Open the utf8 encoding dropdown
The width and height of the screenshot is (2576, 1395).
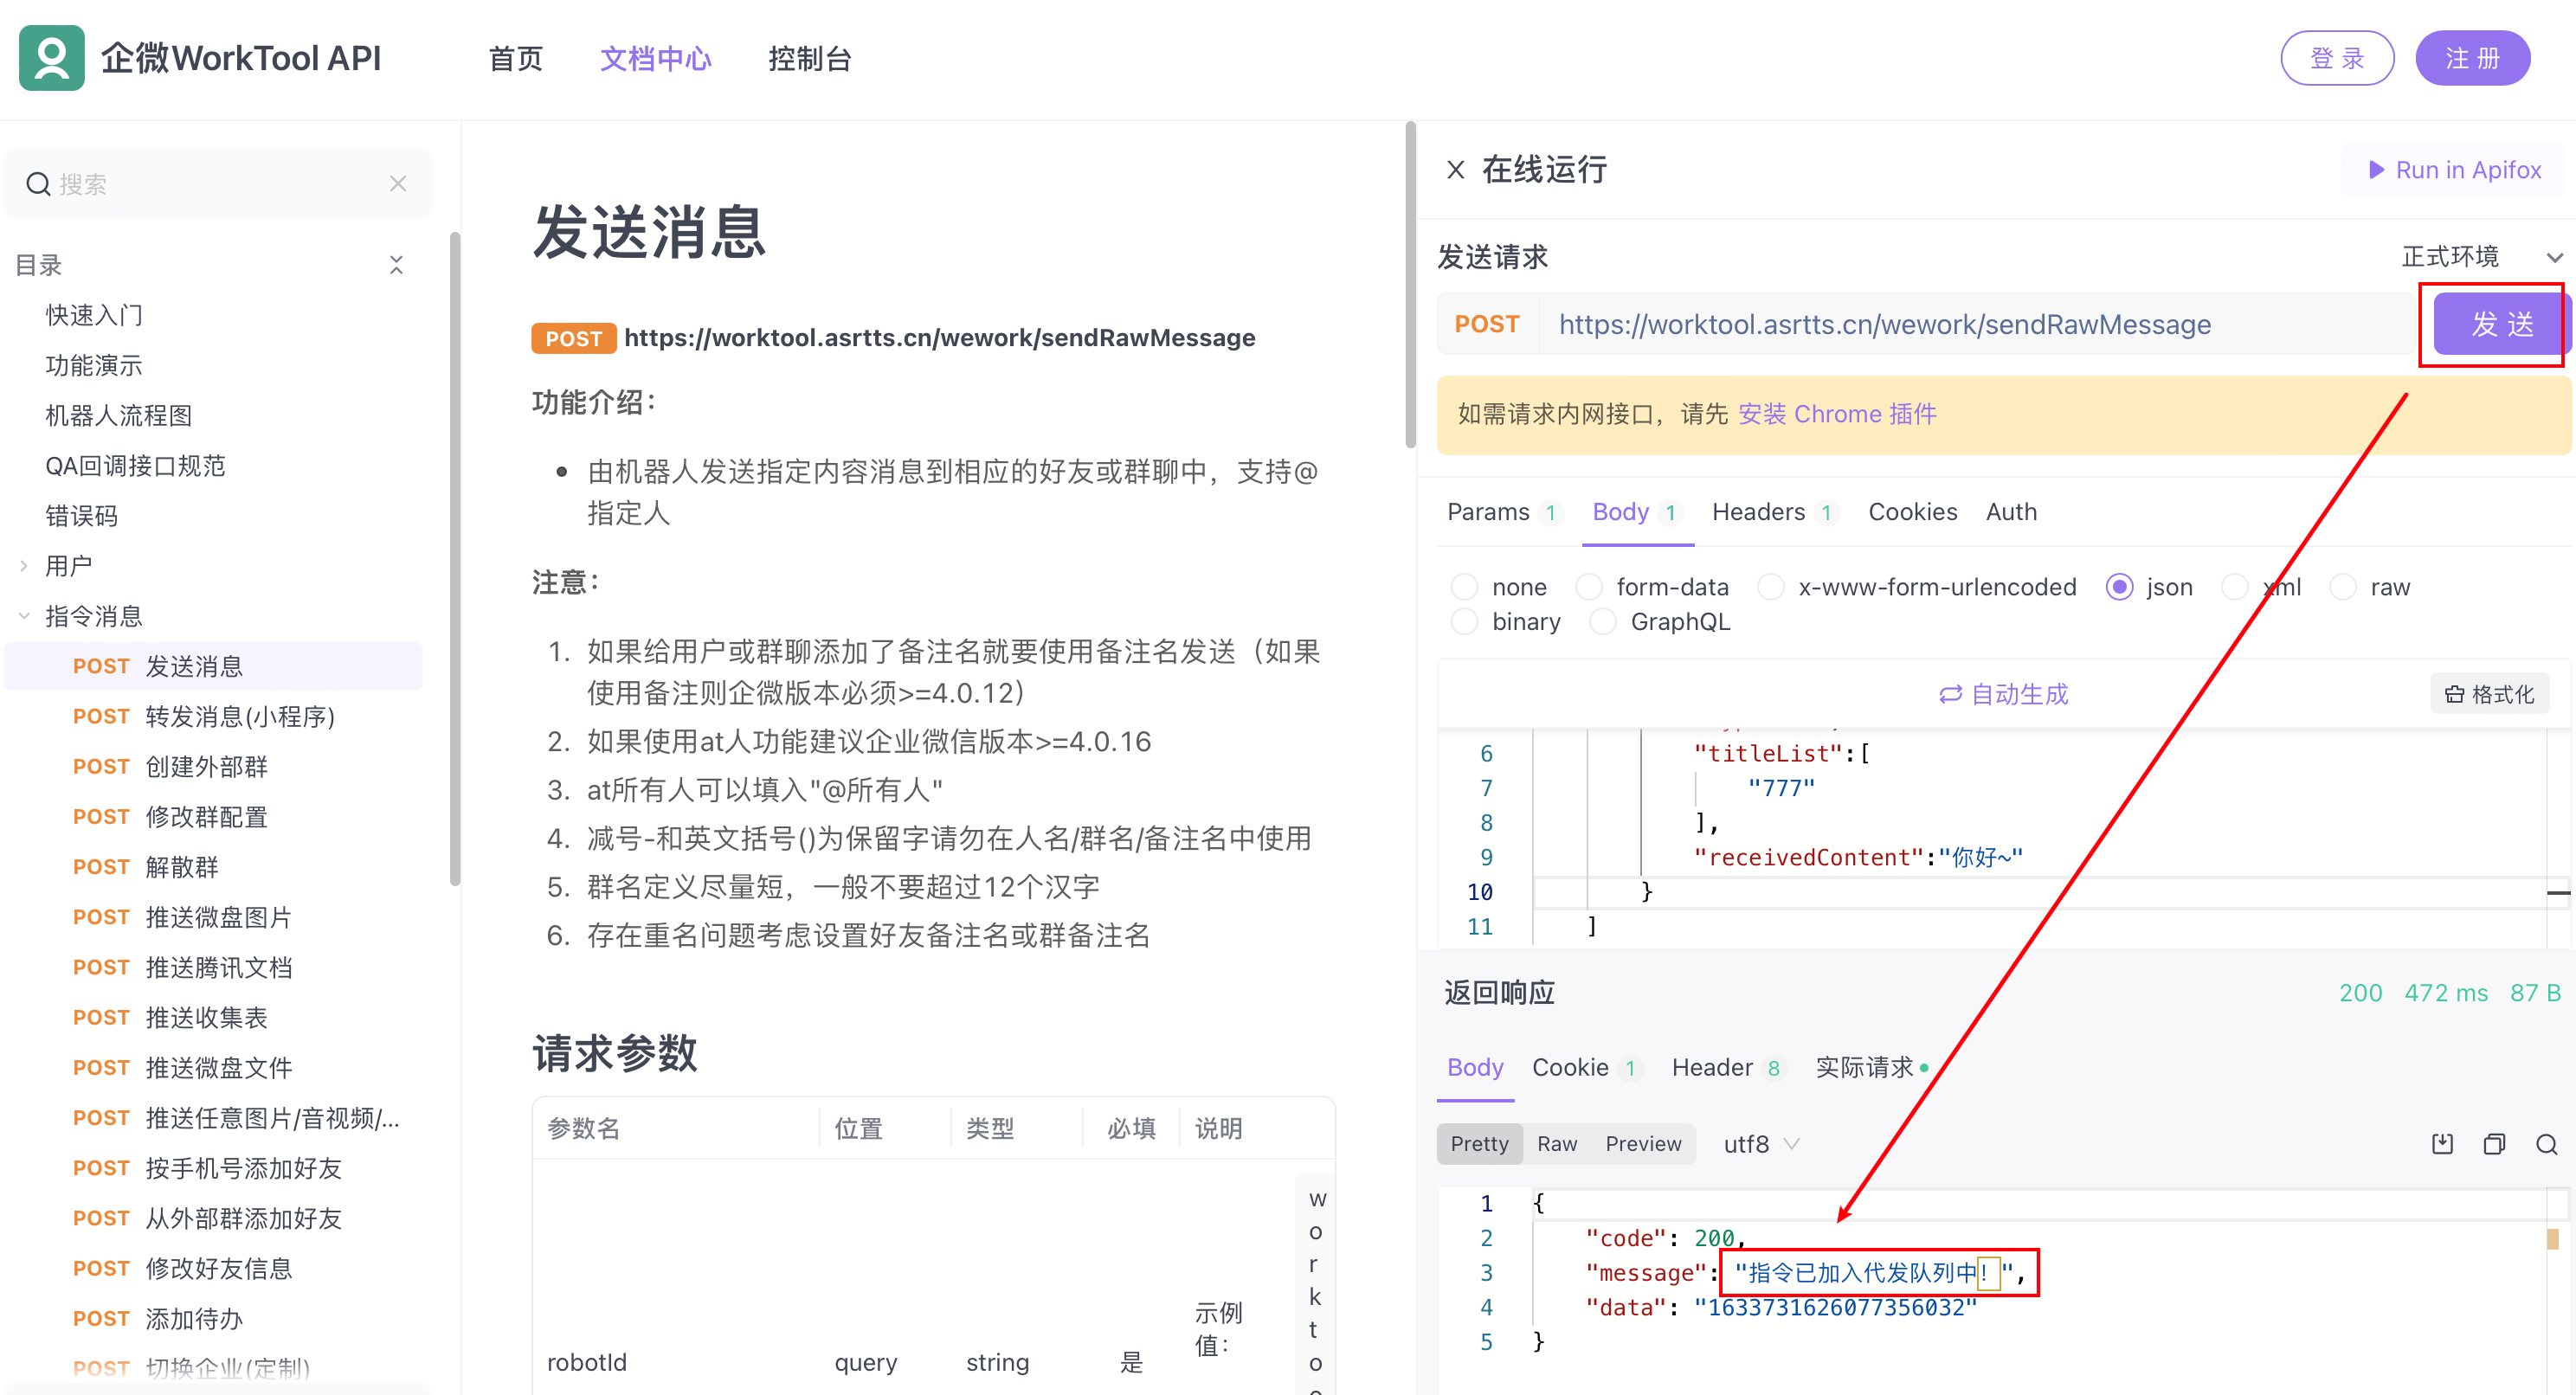[1760, 1144]
